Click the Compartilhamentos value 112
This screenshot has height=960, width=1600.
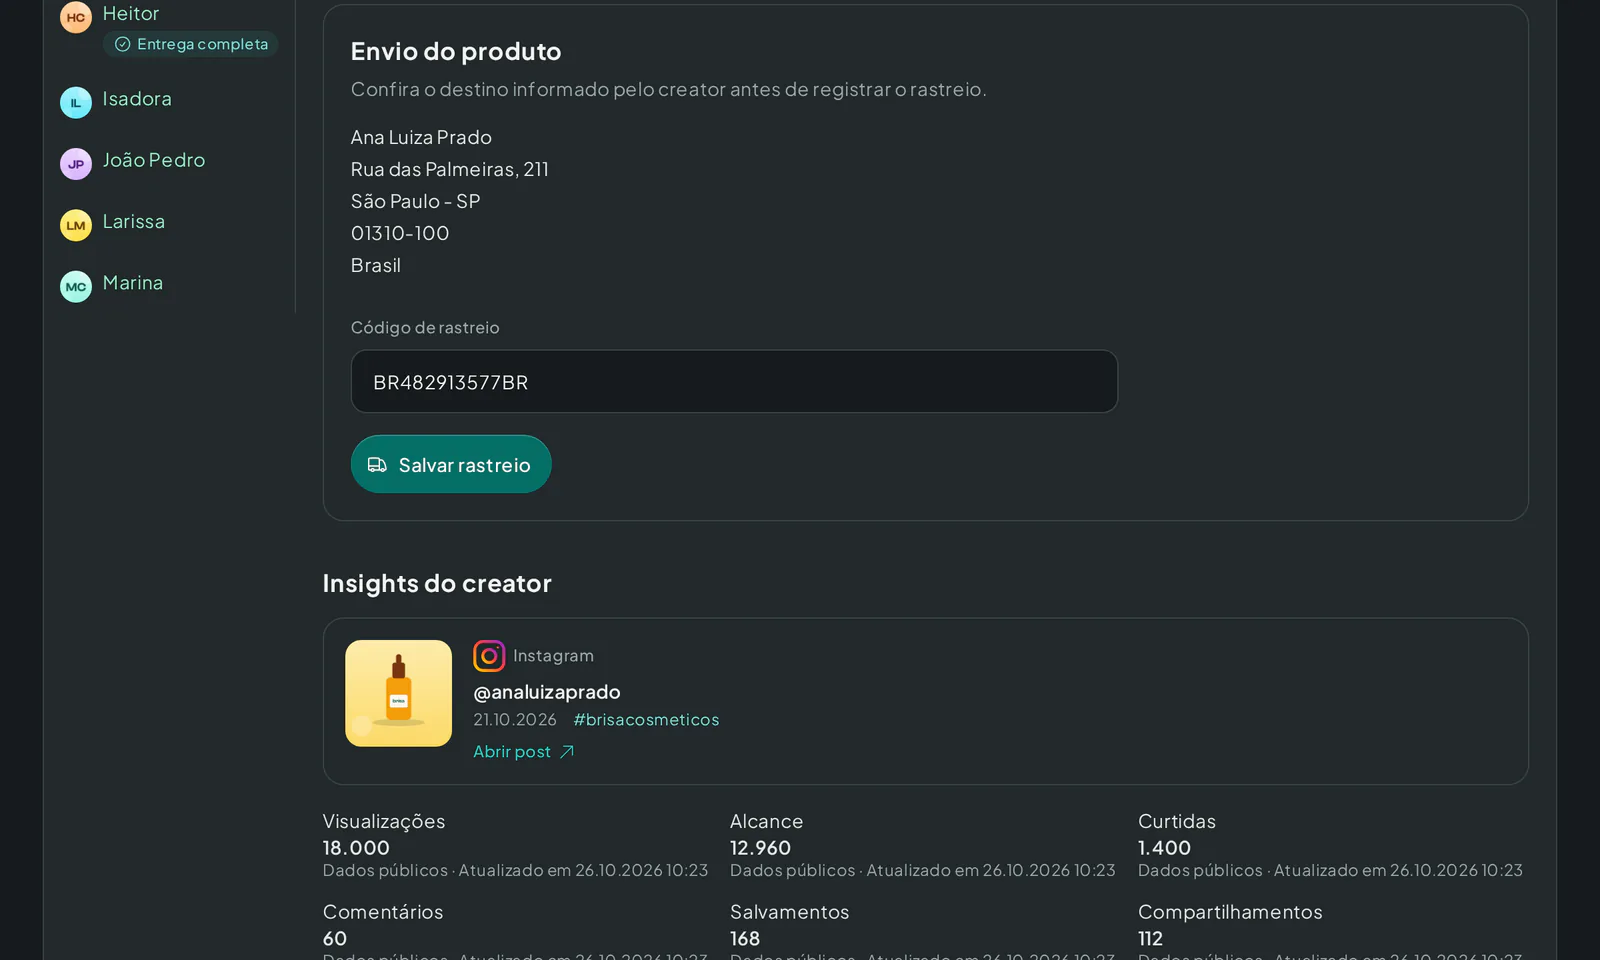1150,939
